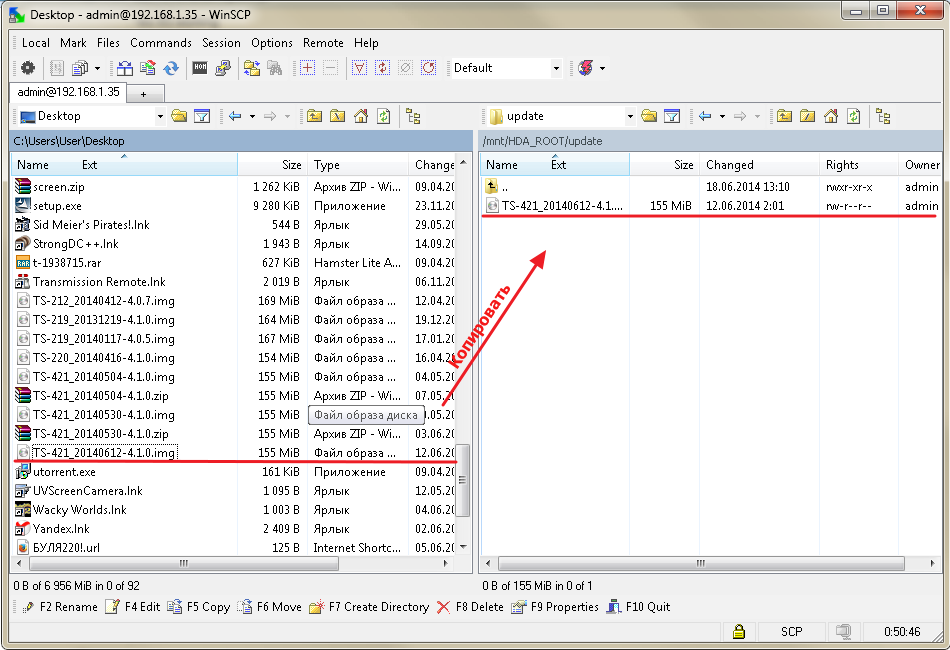950x650 pixels.
Task: Open dropdown arrow beside the session lightning icon
Action: [x=602, y=68]
